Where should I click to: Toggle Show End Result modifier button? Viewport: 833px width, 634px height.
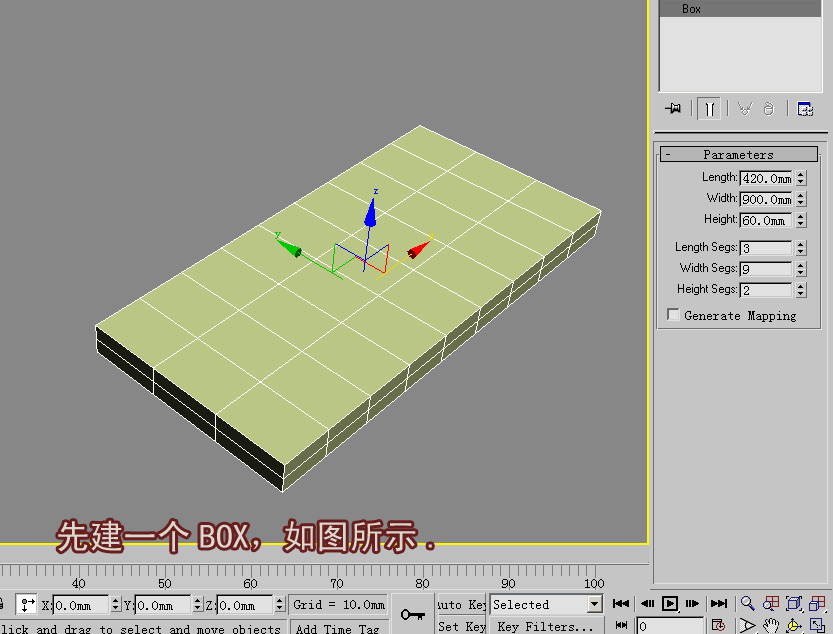709,109
